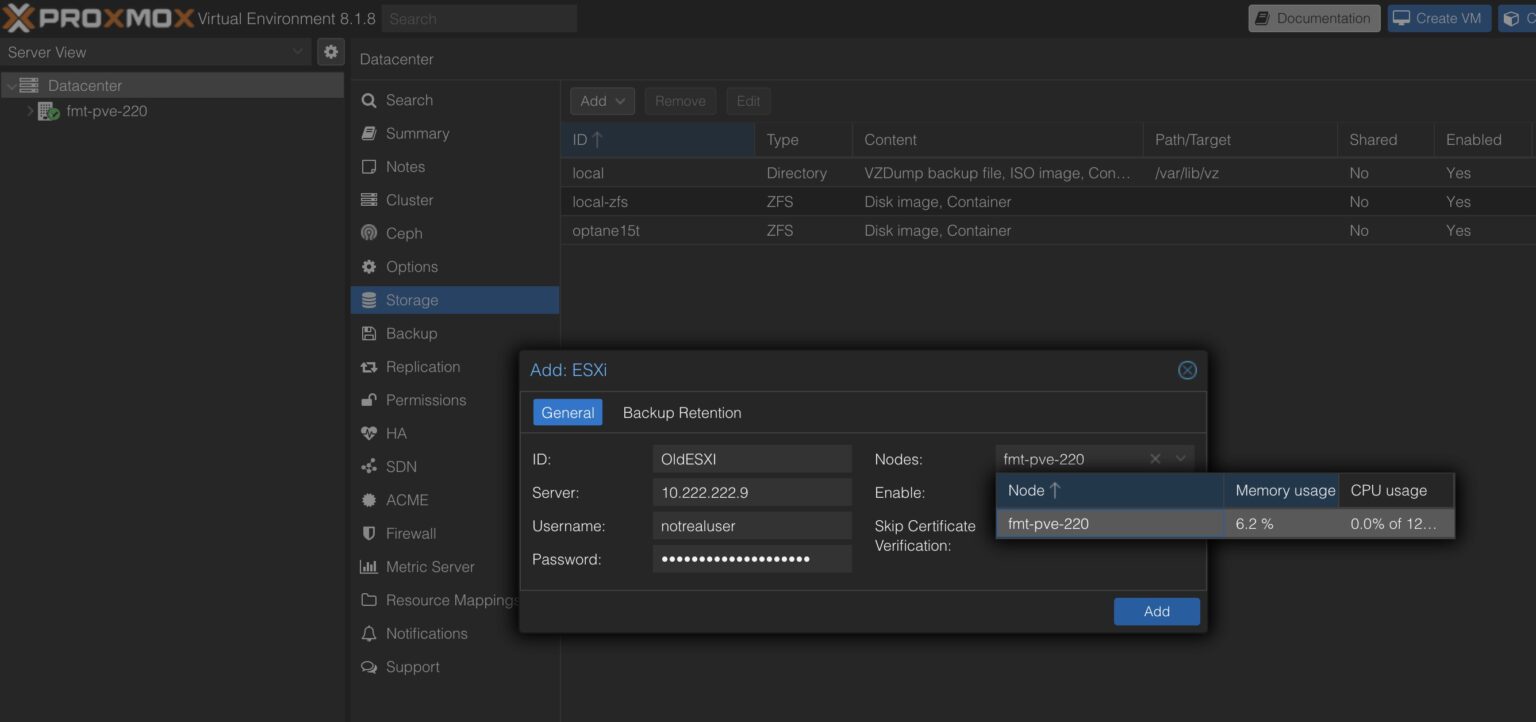
Task: Toggle the Nodes dropdown arrow
Action: (x=1181, y=459)
